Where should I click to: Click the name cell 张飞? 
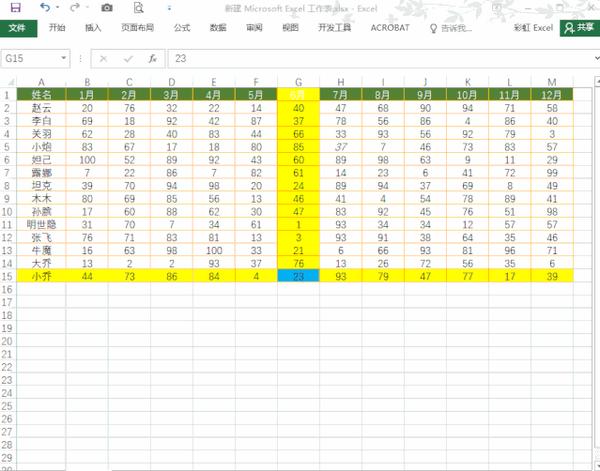(41, 238)
